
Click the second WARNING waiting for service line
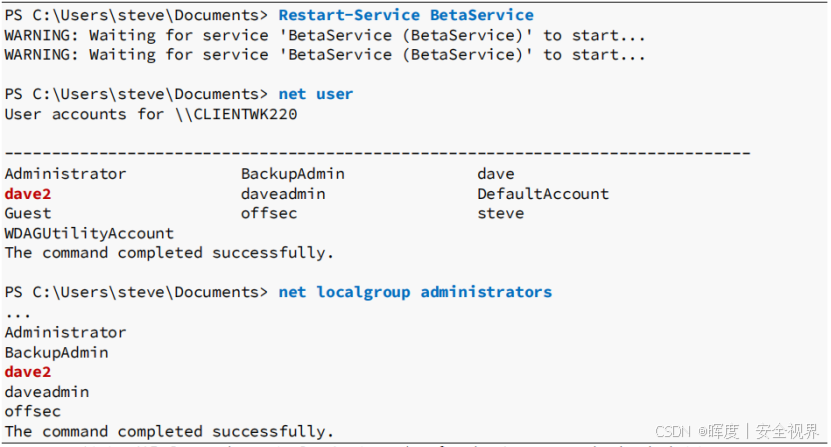pyautogui.click(x=325, y=55)
